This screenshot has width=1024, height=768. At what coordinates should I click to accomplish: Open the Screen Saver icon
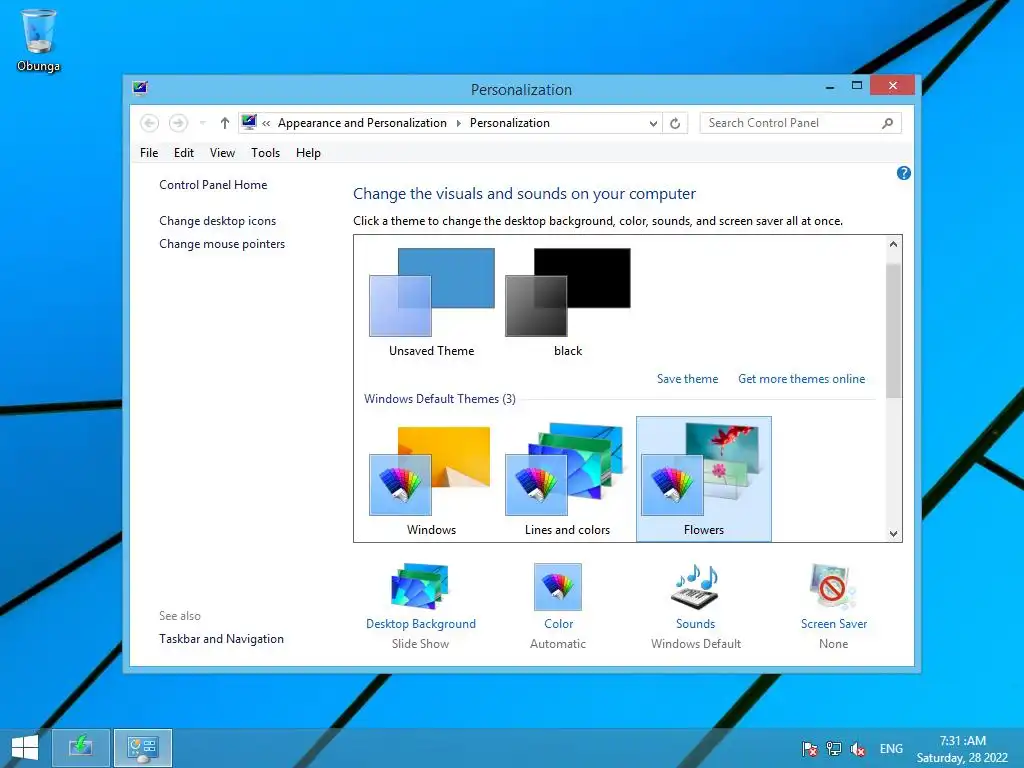click(x=833, y=586)
